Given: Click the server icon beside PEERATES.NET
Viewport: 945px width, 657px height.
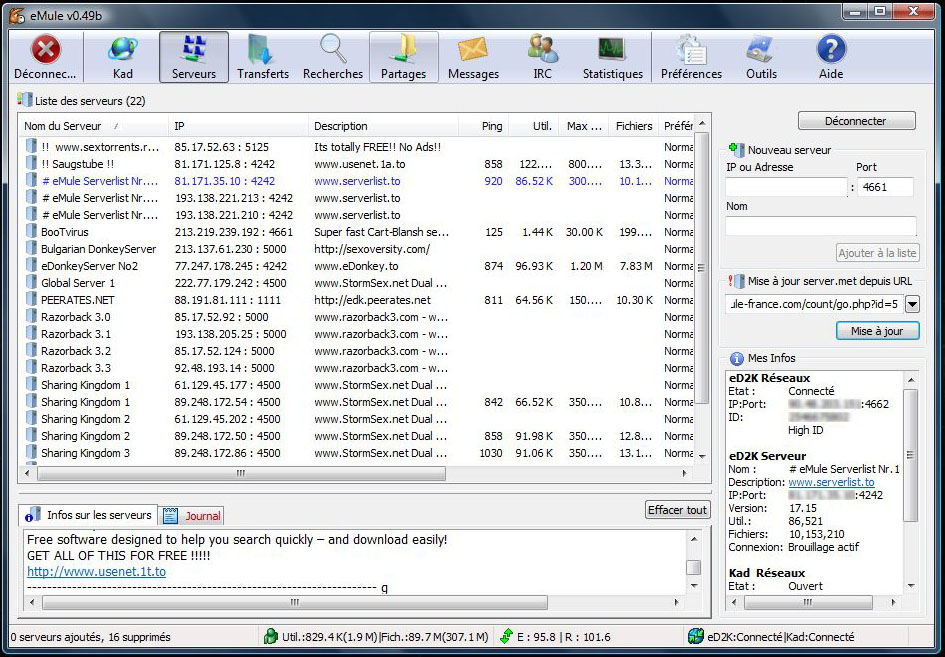Looking at the screenshot, I should [x=31, y=300].
